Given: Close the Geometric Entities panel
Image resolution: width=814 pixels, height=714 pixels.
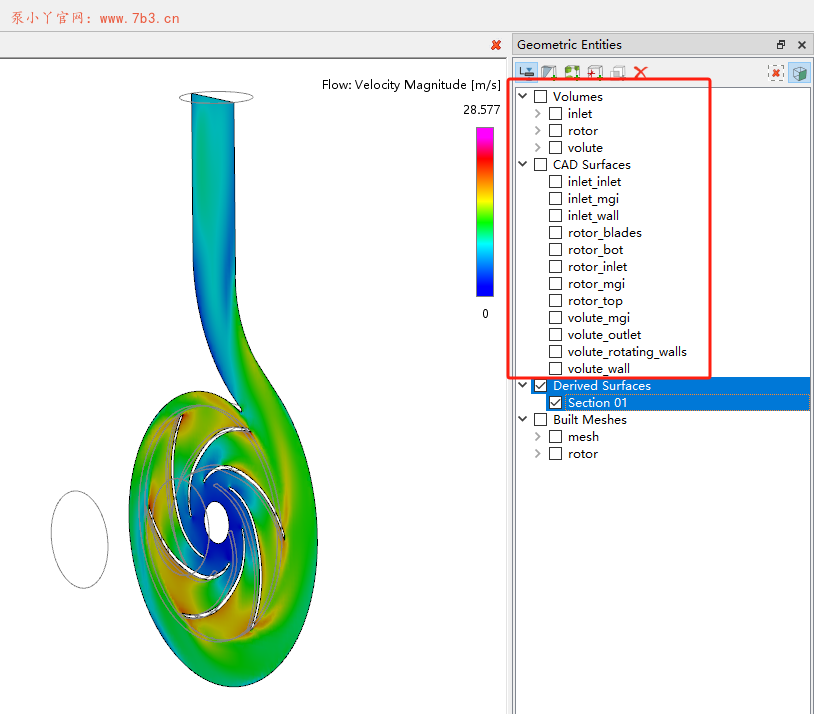Looking at the screenshot, I should [802, 45].
